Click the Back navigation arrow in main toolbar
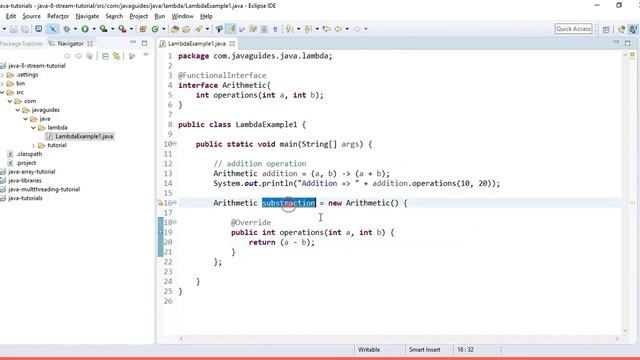The image size is (640, 360). click(x=338, y=29)
